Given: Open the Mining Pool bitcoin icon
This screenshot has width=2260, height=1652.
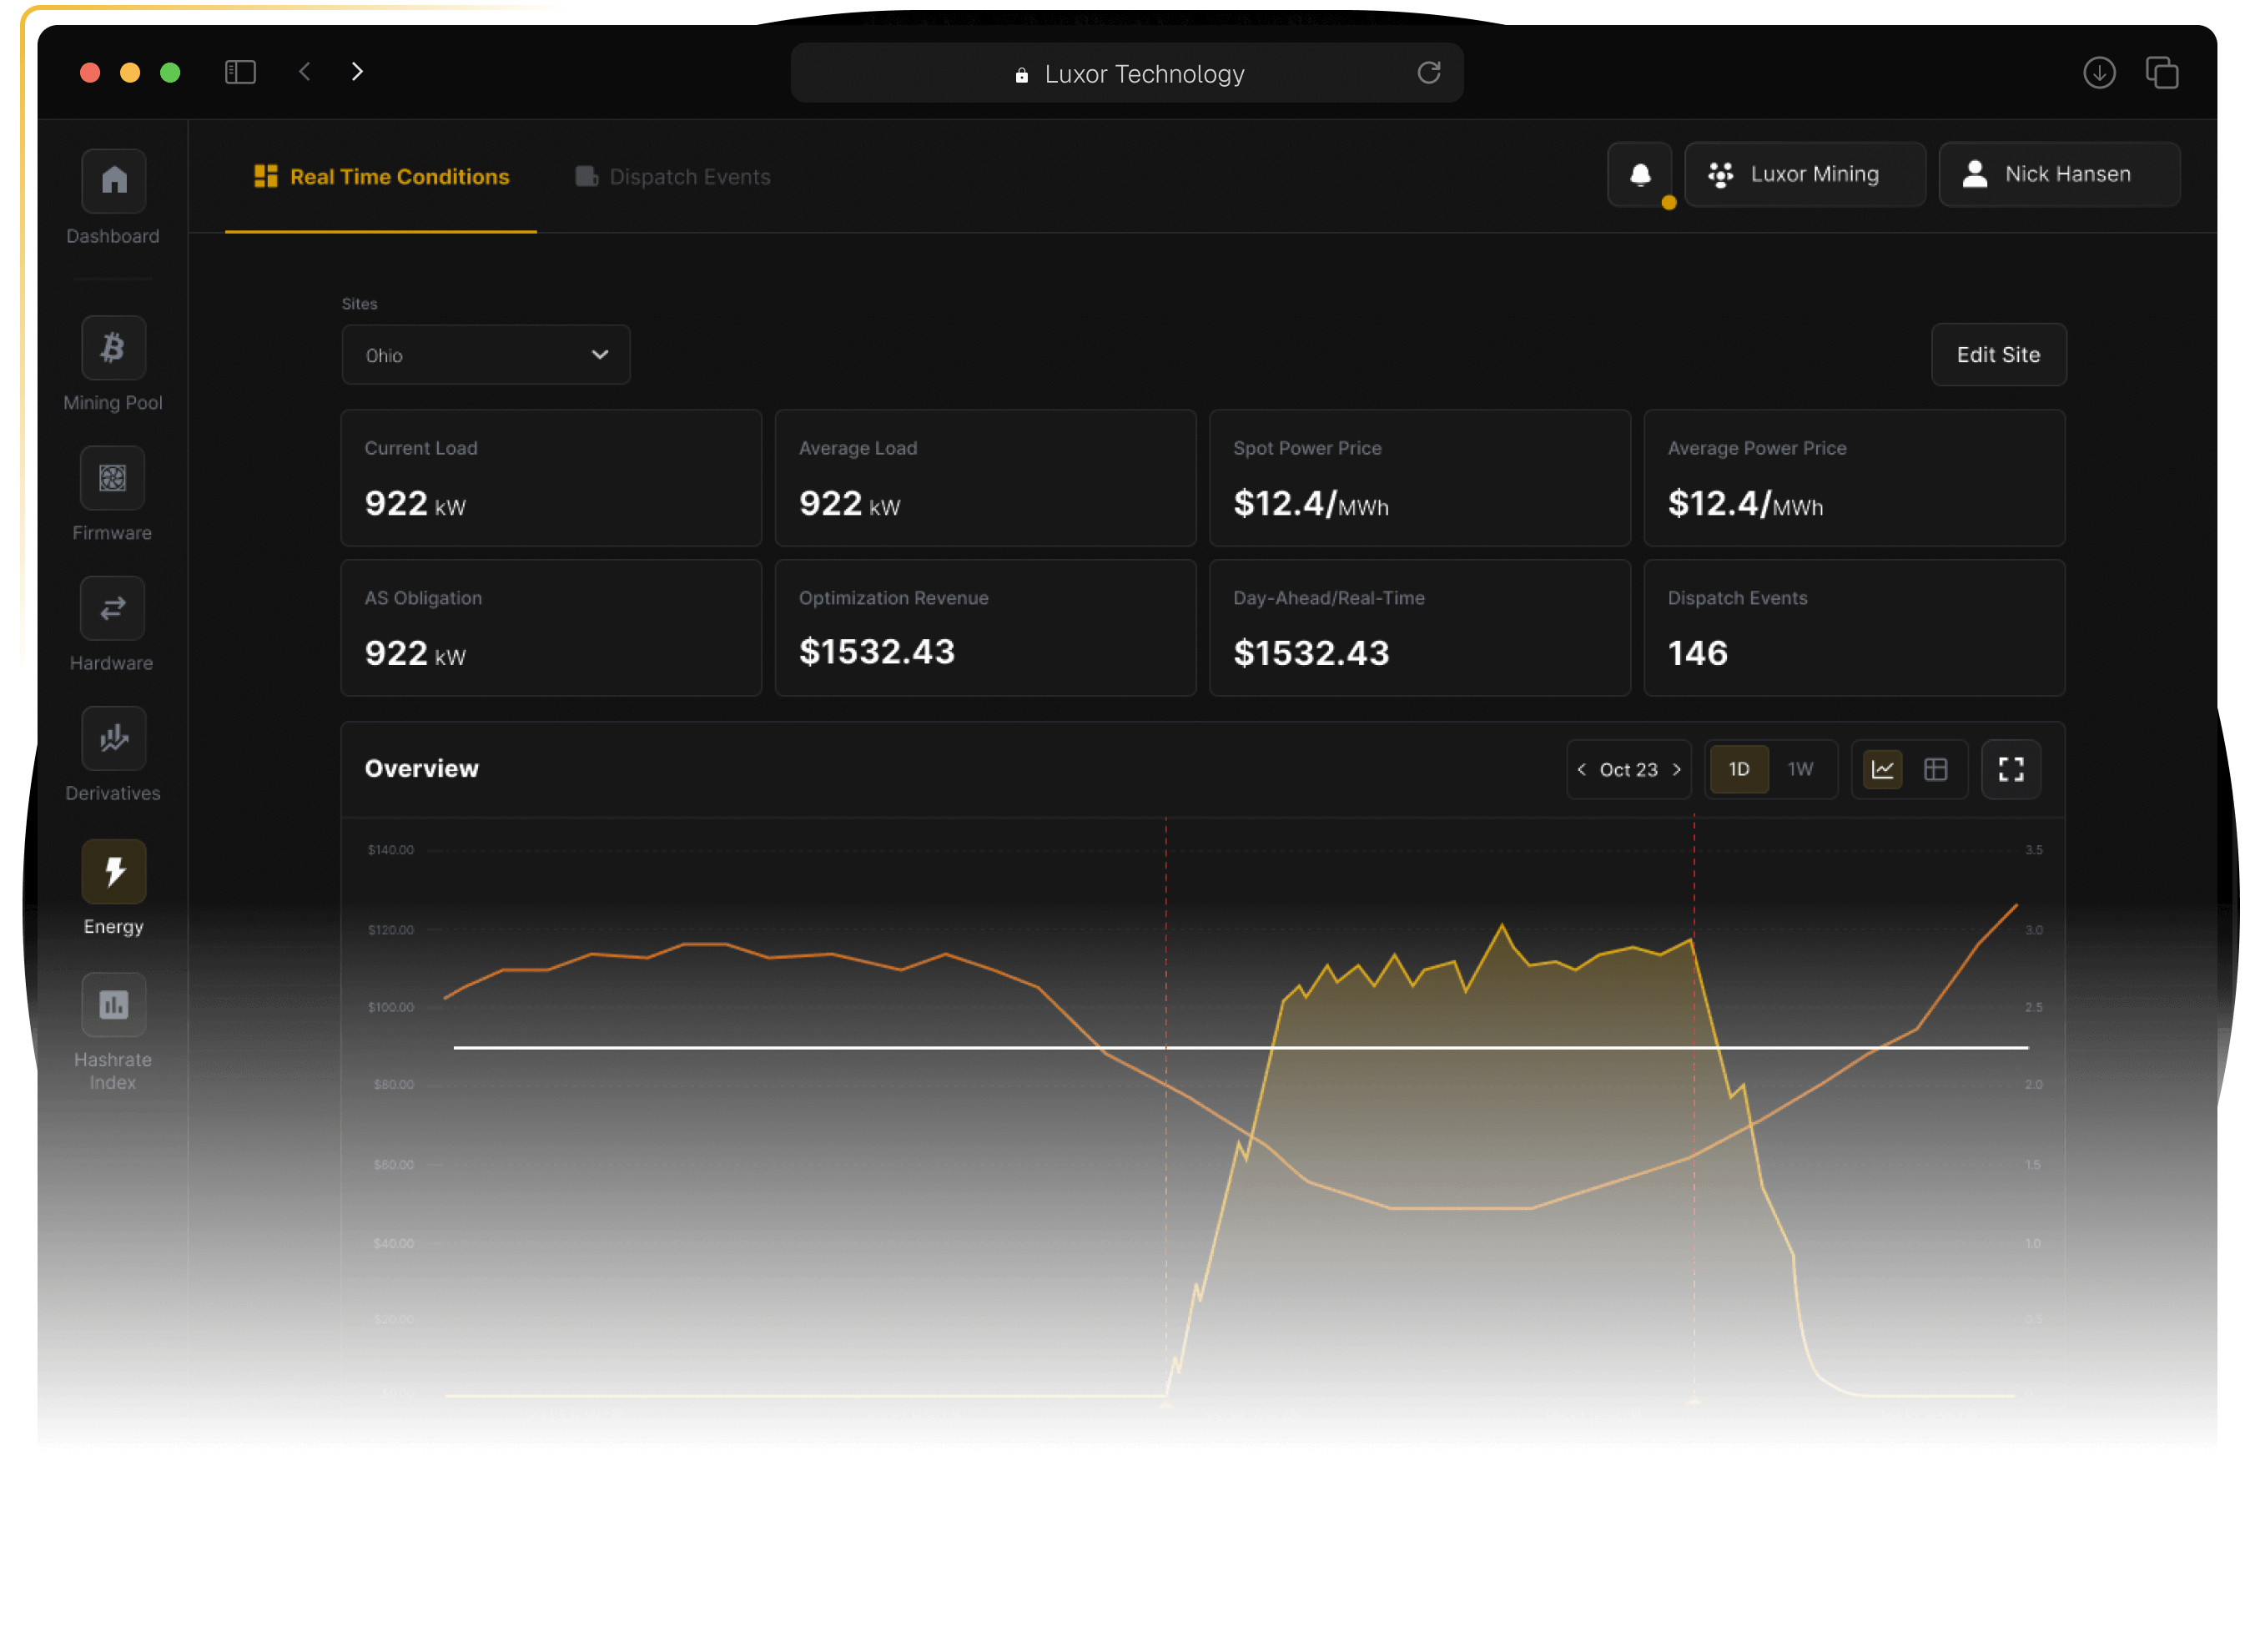Looking at the screenshot, I should pyautogui.click(x=113, y=348).
